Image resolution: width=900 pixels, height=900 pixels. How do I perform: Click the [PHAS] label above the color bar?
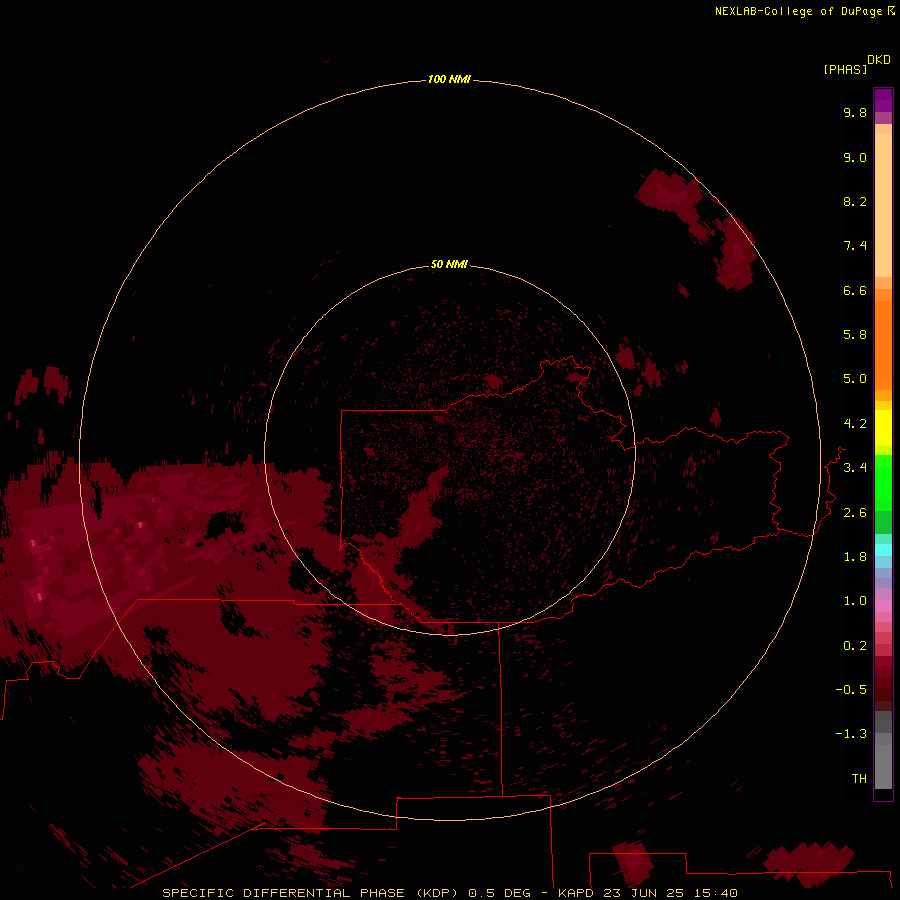845,69
